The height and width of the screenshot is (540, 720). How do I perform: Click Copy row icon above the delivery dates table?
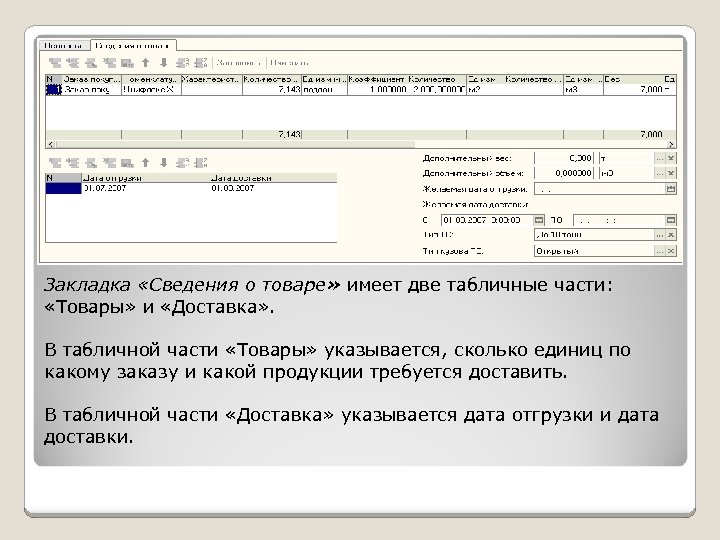tap(73, 163)
